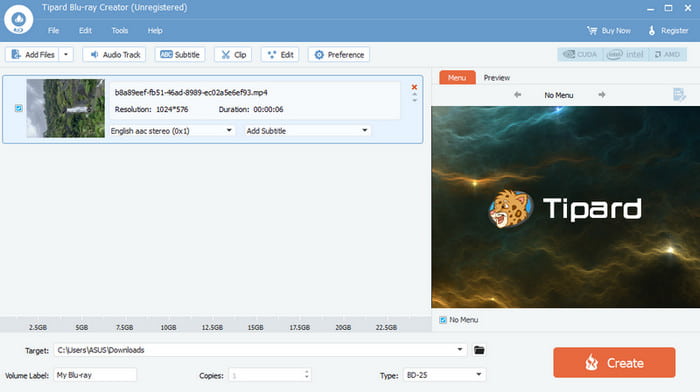This screenshot has width=700, height=392.
Task: Click the Duration 00:00:06 text
Action: [251, 109]
